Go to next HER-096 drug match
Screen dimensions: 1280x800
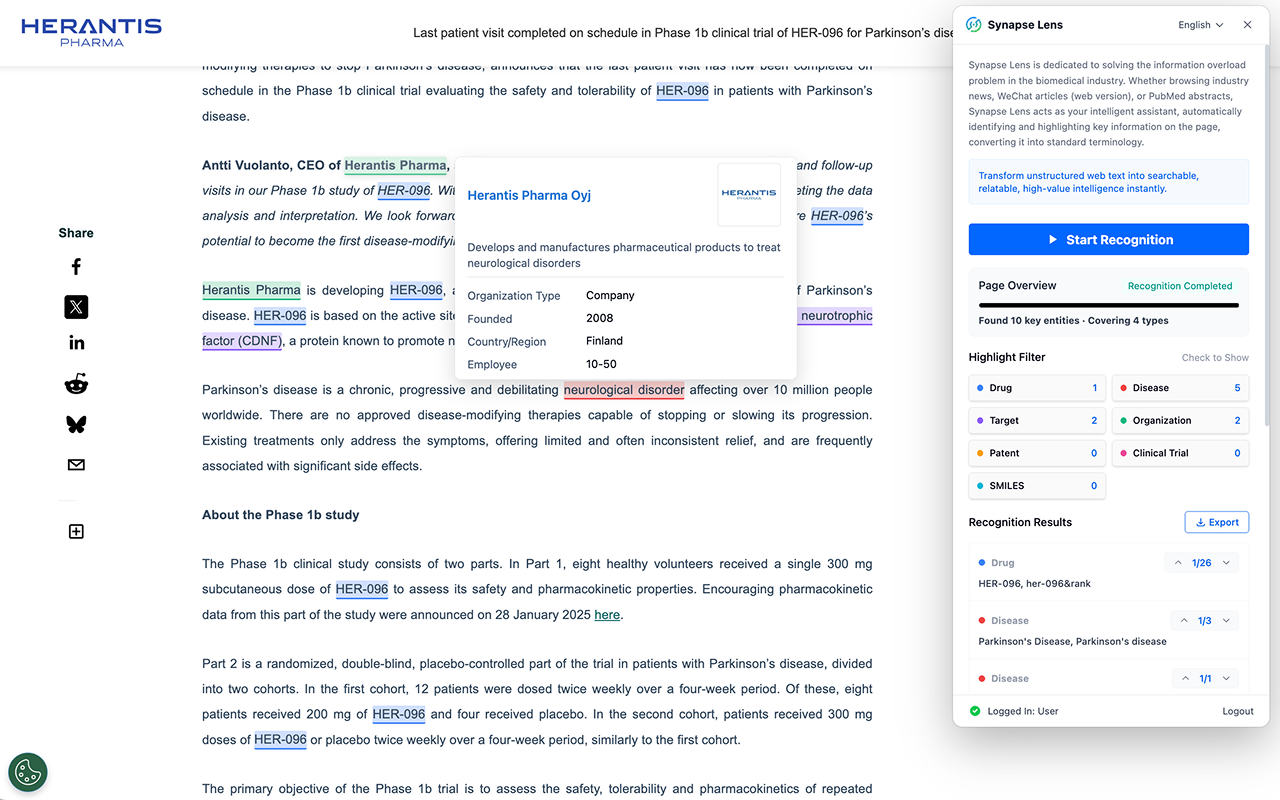1227,563
